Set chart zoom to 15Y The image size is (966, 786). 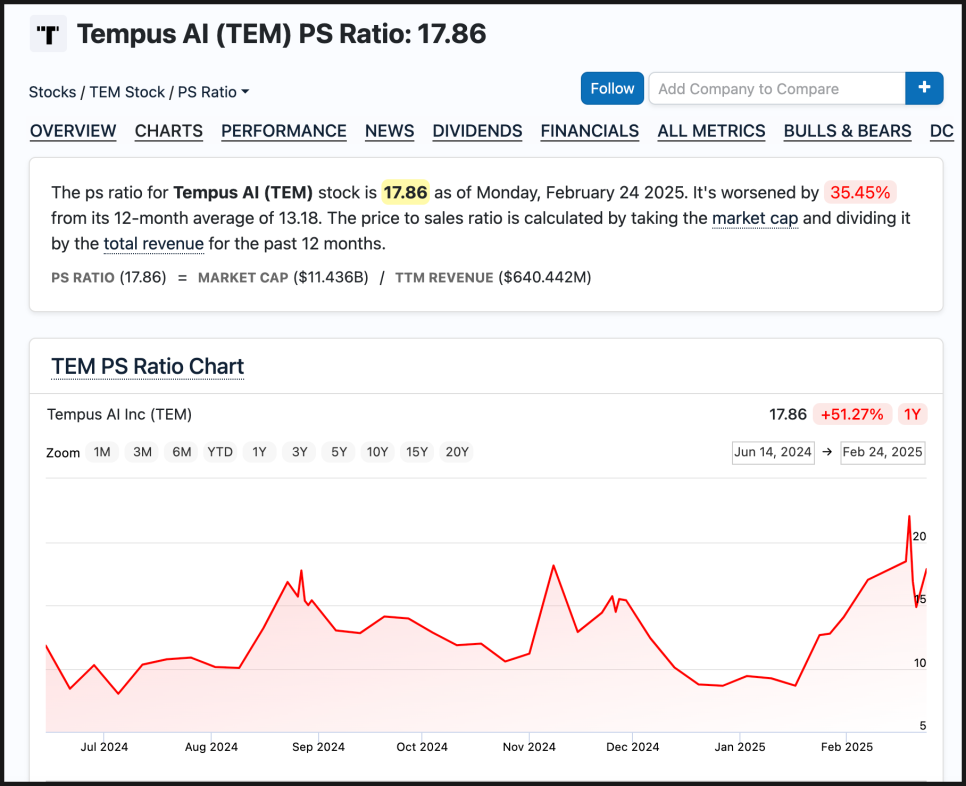coord(417,452)
